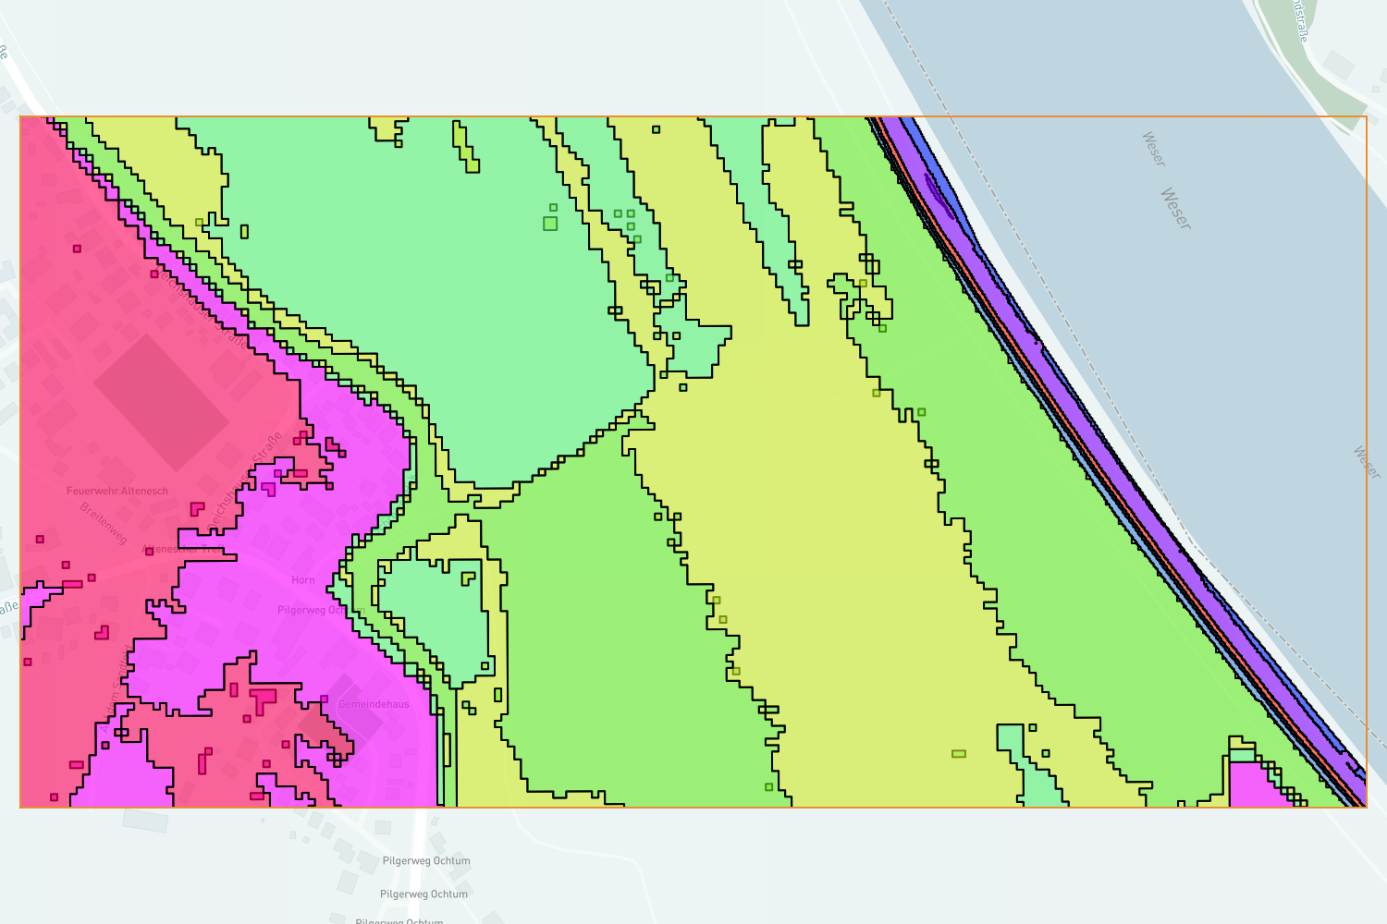
Task: Click the "Horn" place label
Action: point(303,580)
